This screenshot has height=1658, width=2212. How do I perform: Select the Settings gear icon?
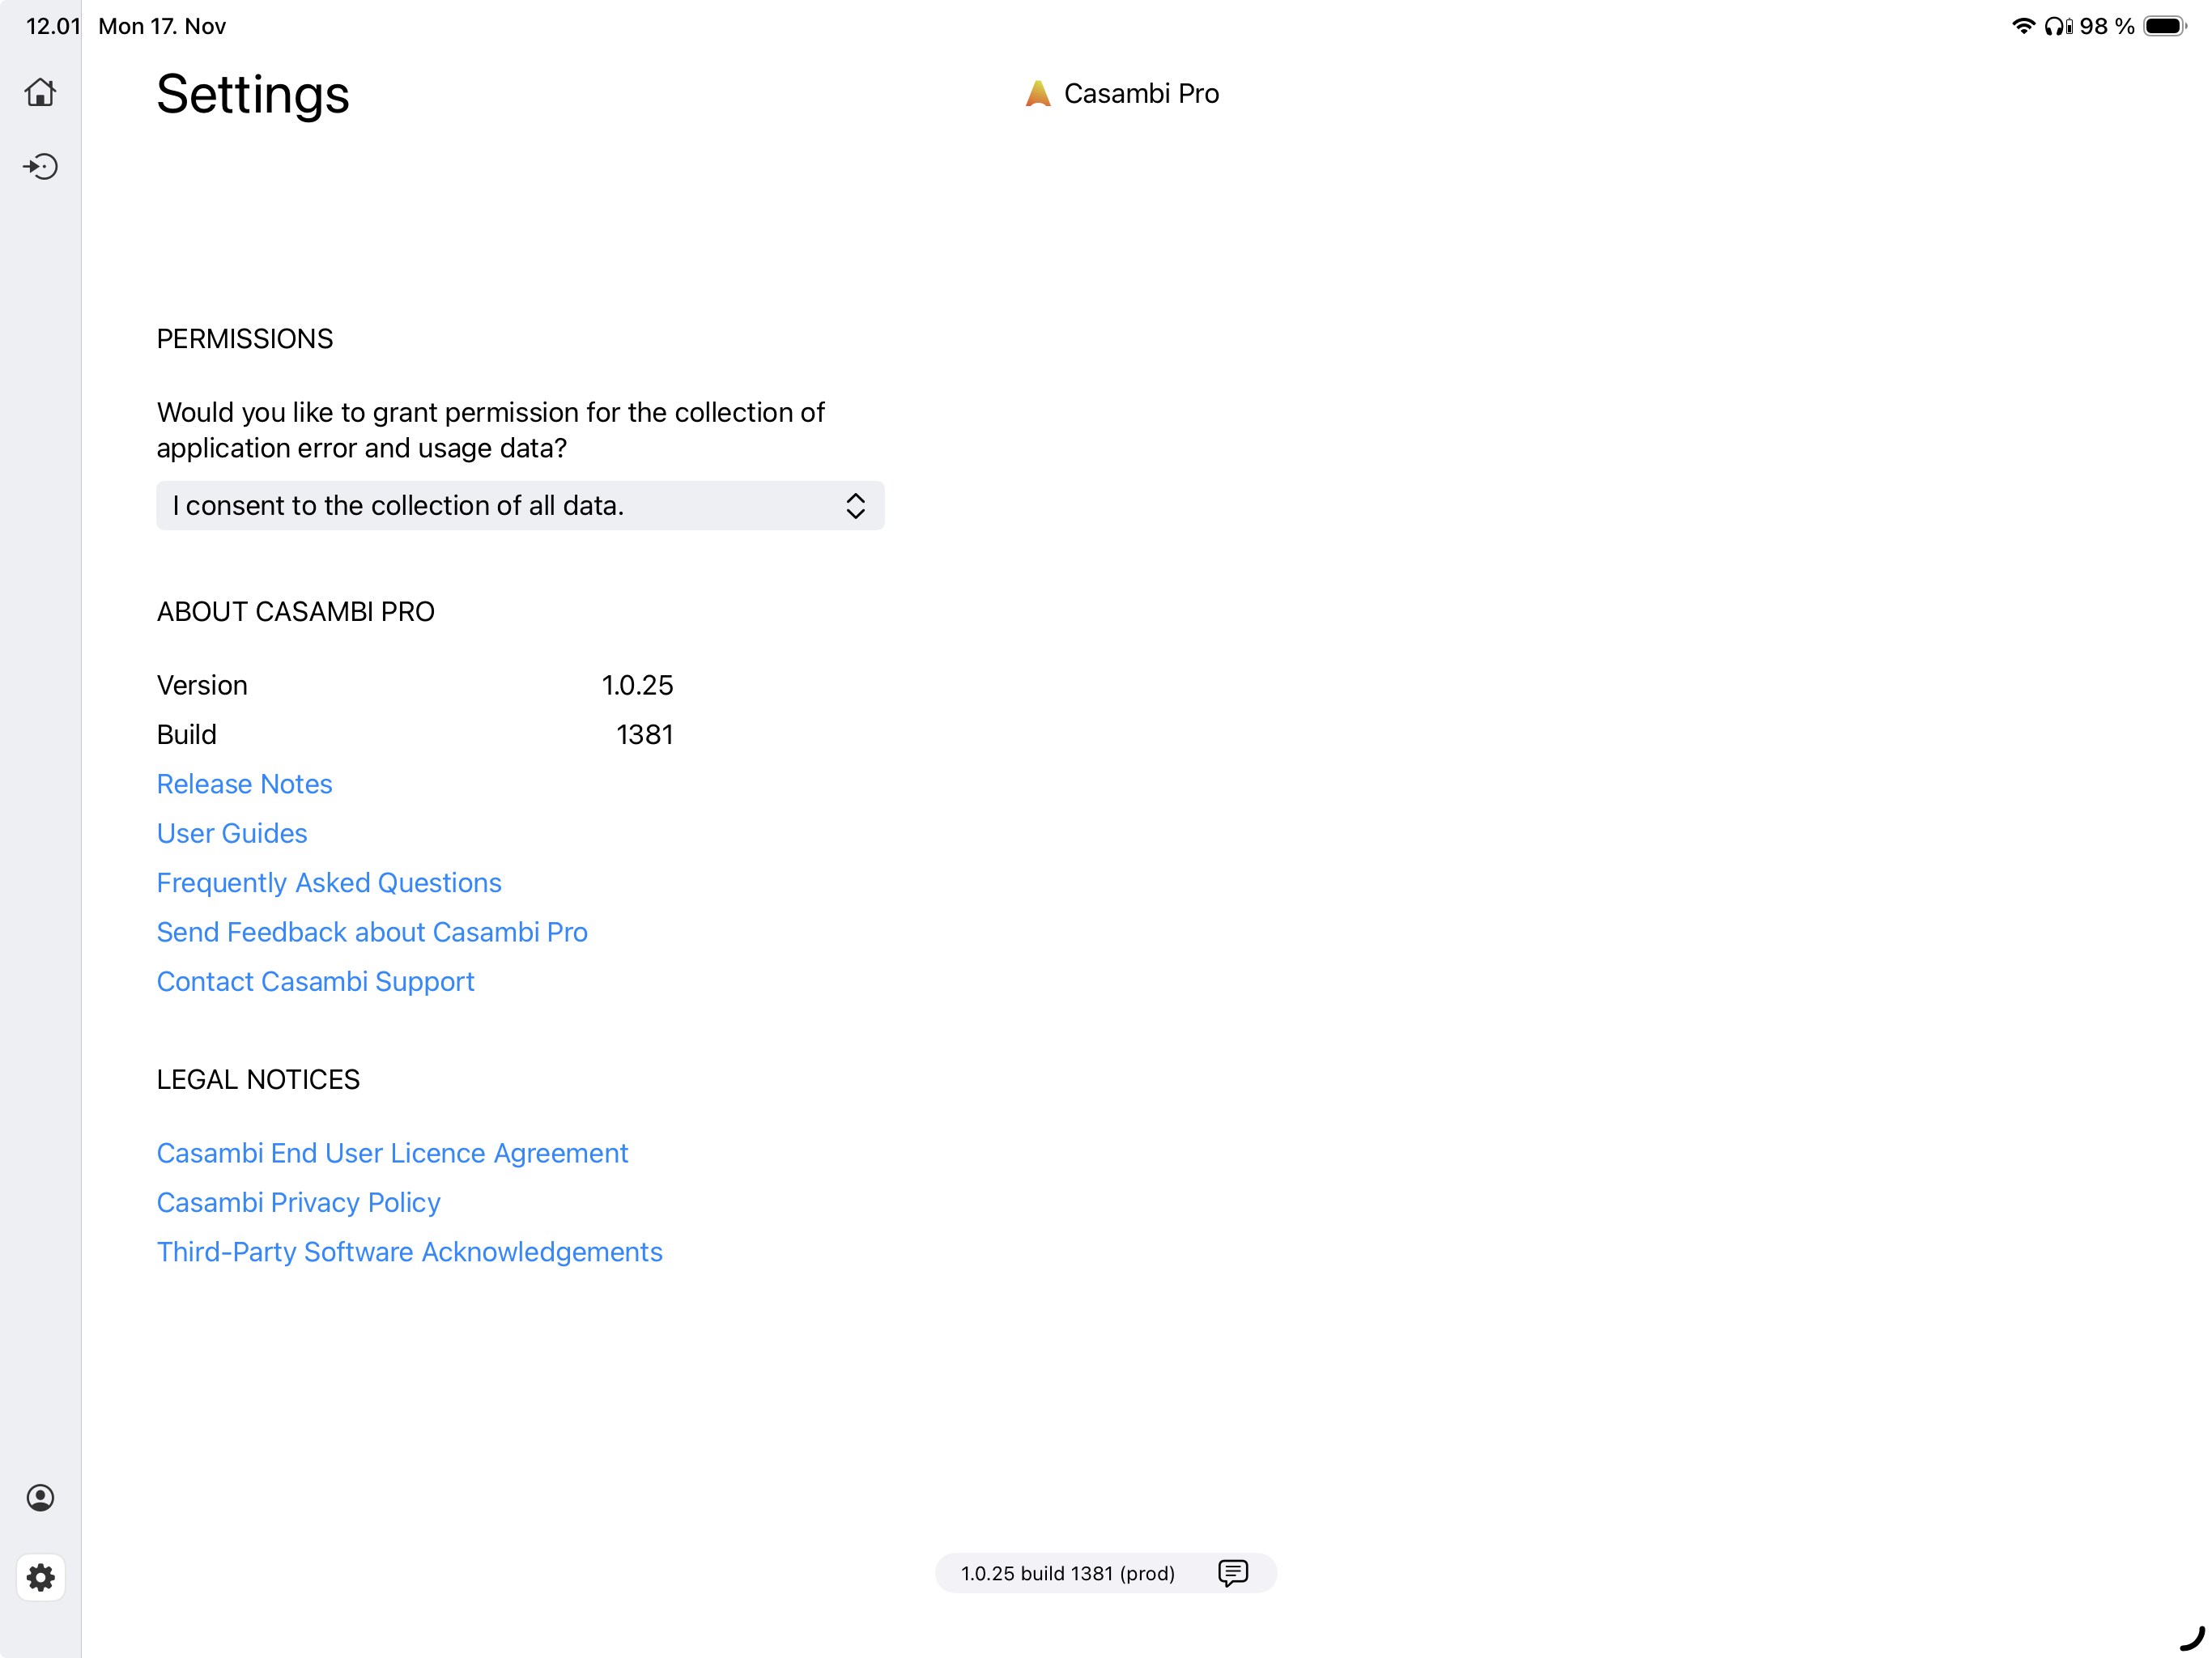[41, 1577]
